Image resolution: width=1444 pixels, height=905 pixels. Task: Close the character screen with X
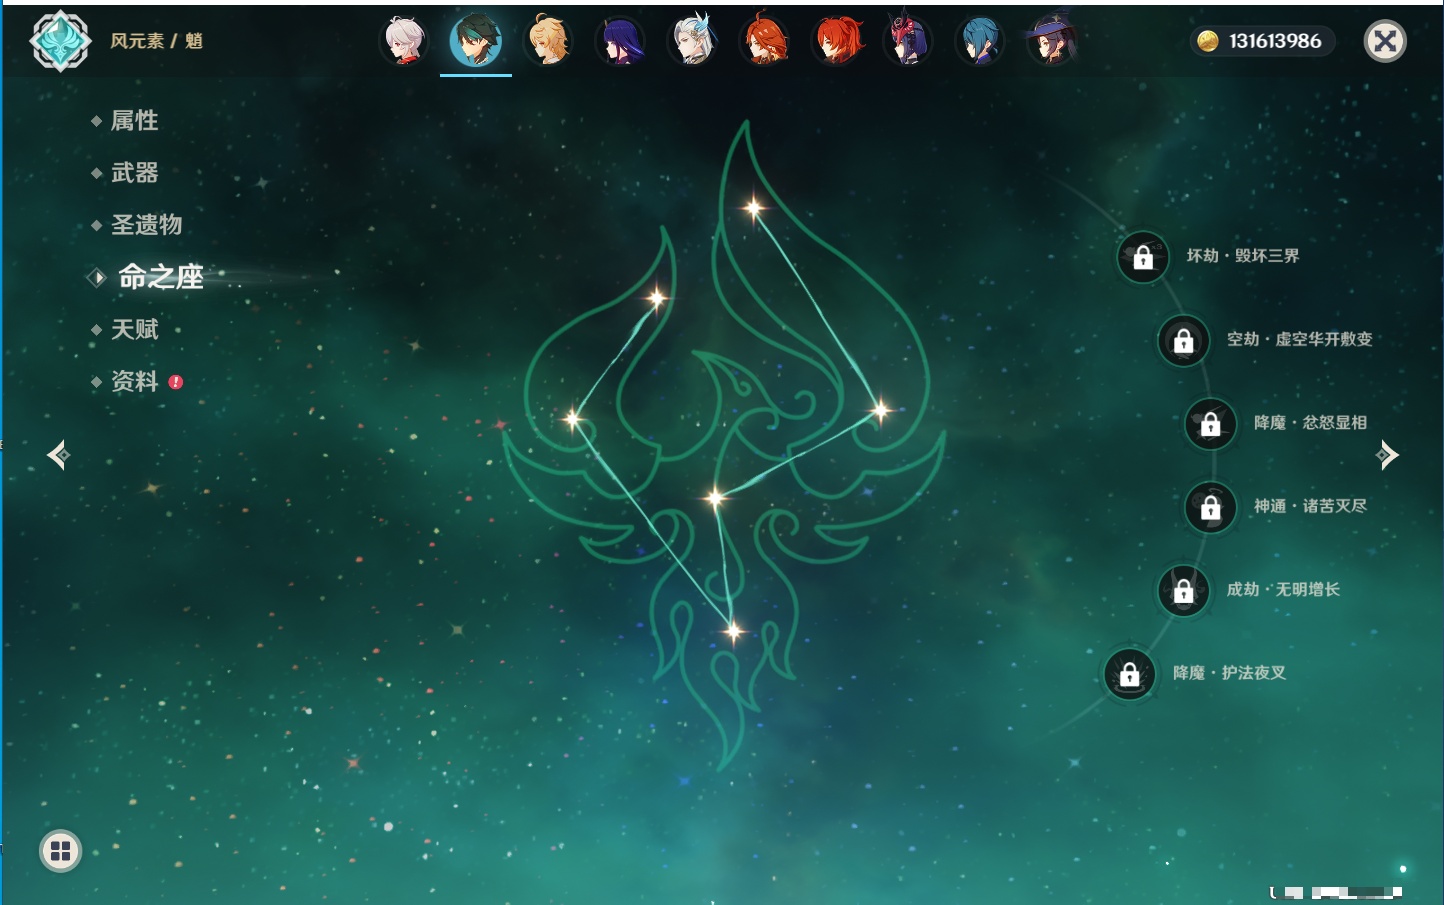coord(1385,41)
